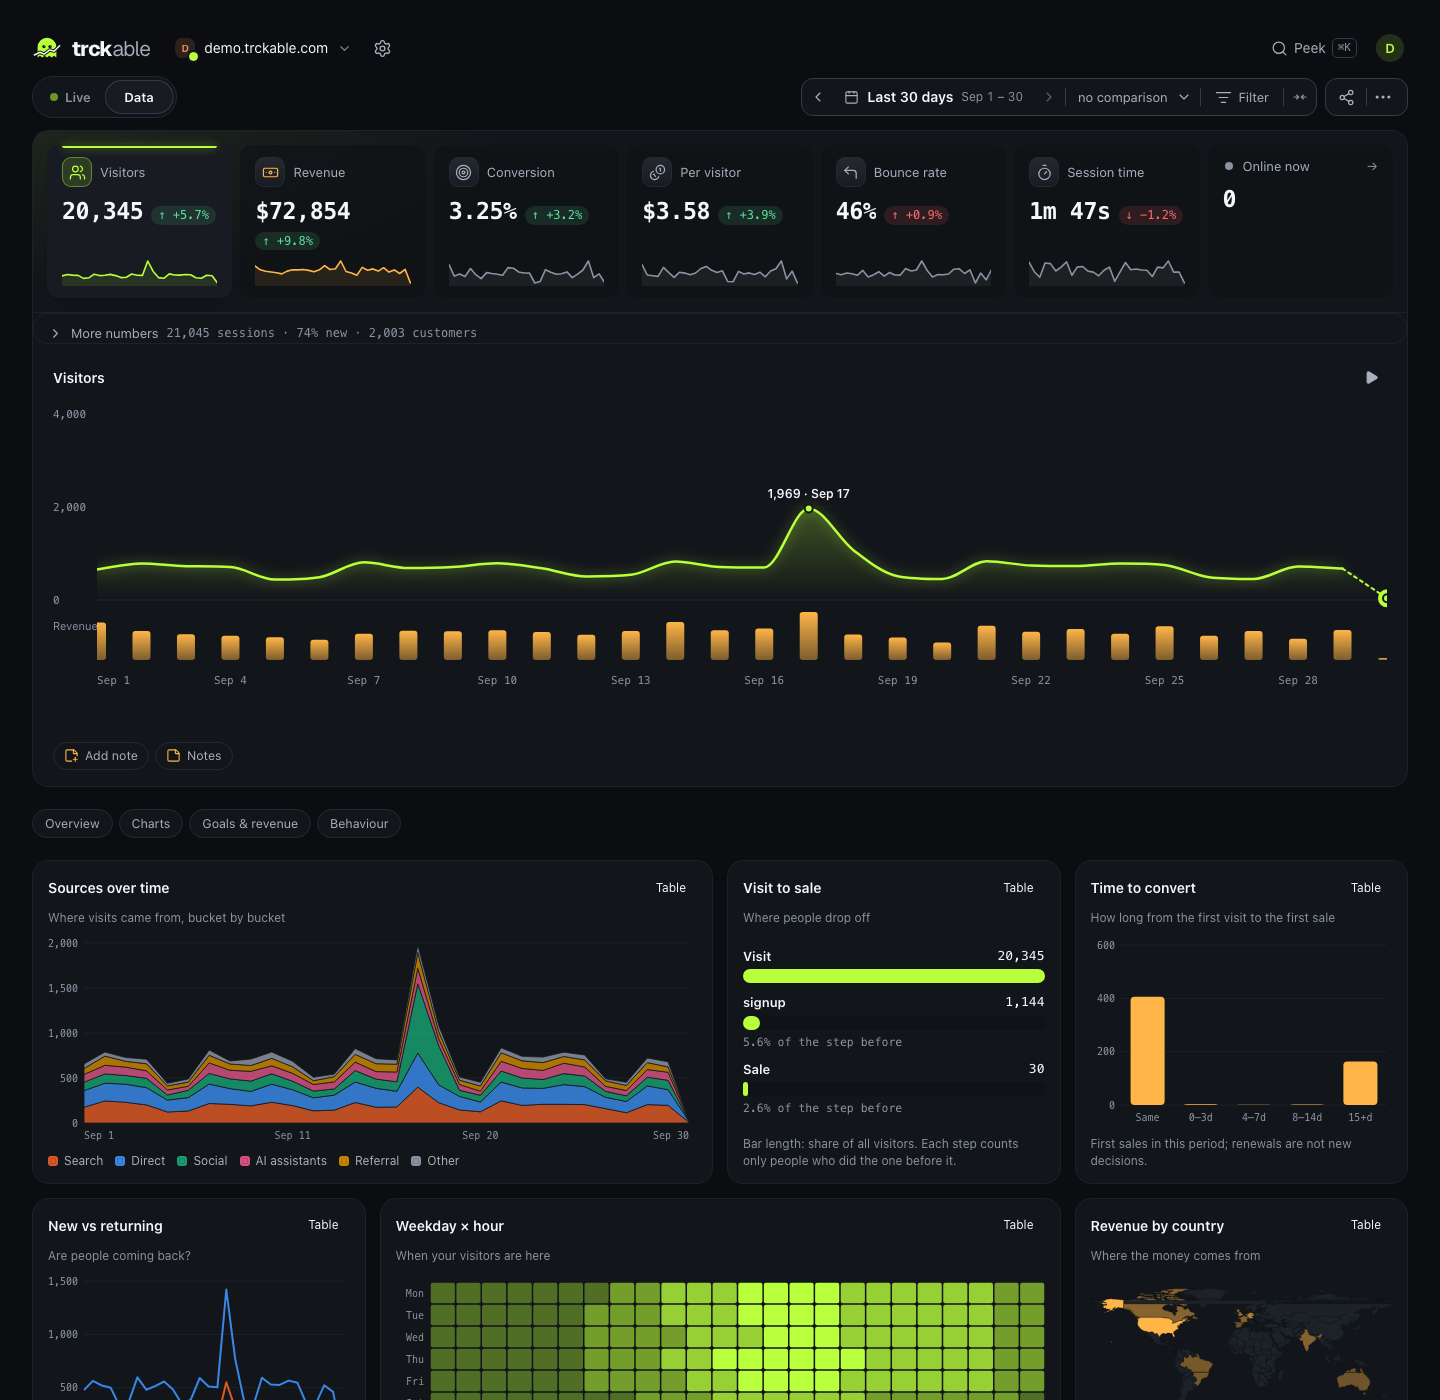Image resolution: width=1440 pixels, height=1400 pixels.
Task: Click the Per visitor icon
Action: [x=657, y=172]
